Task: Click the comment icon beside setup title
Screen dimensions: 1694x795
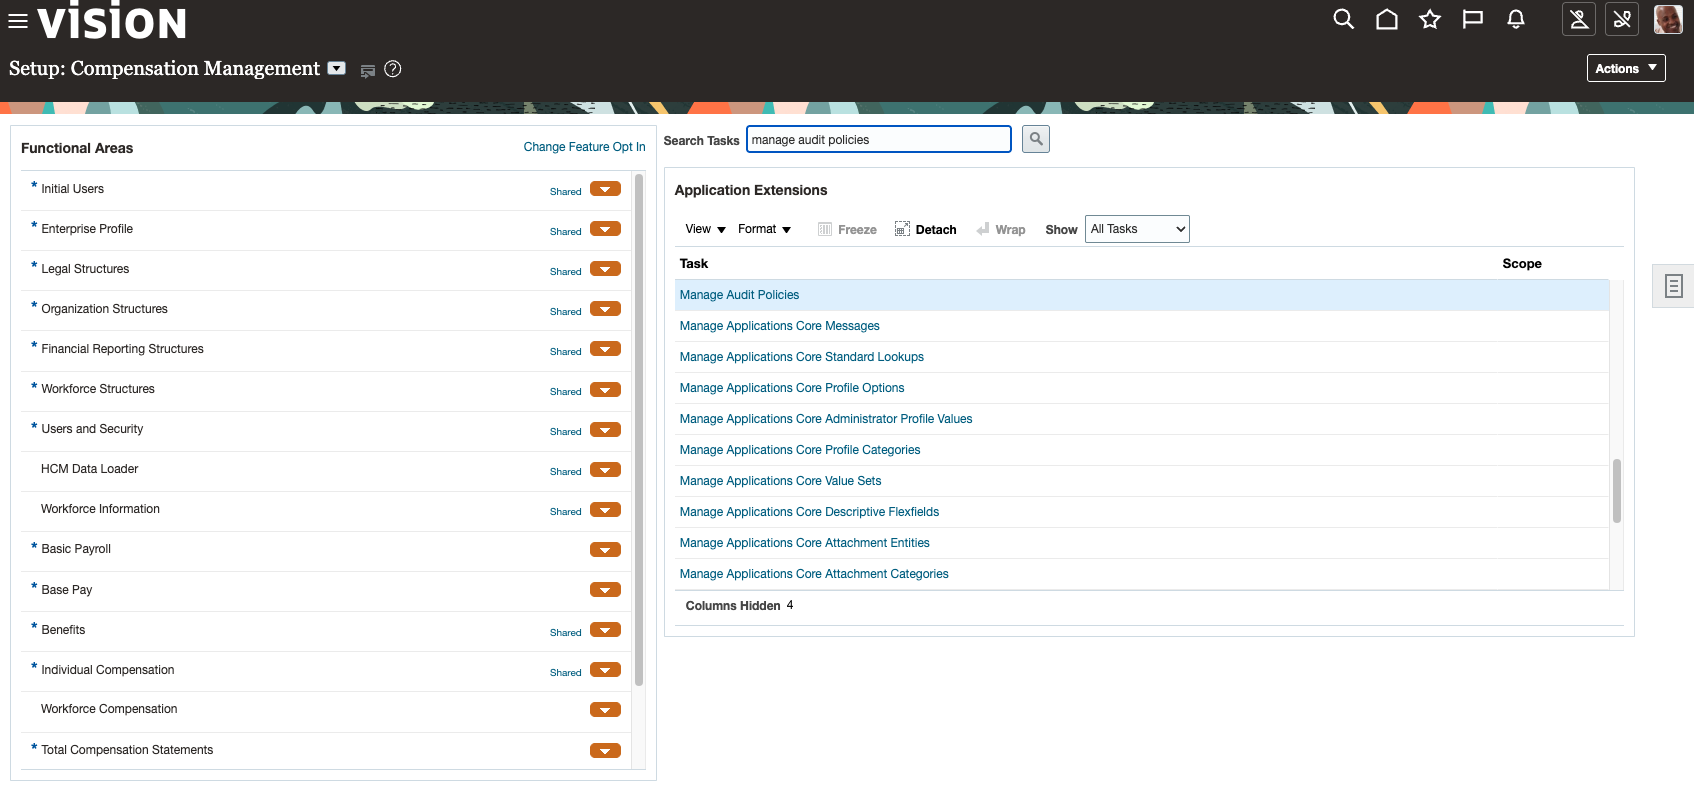Action: click(368, 71)
